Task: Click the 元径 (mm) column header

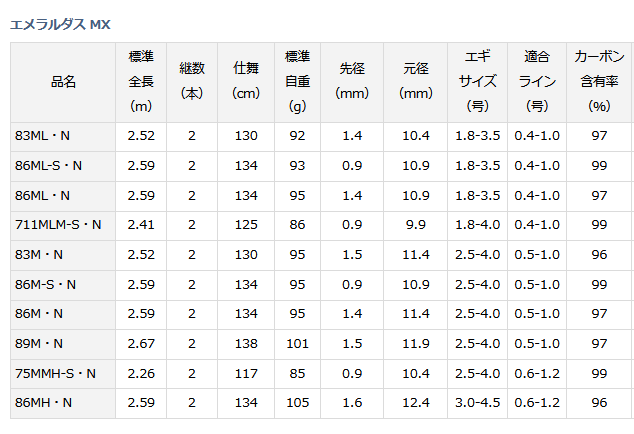Action: tap(416, 82)
